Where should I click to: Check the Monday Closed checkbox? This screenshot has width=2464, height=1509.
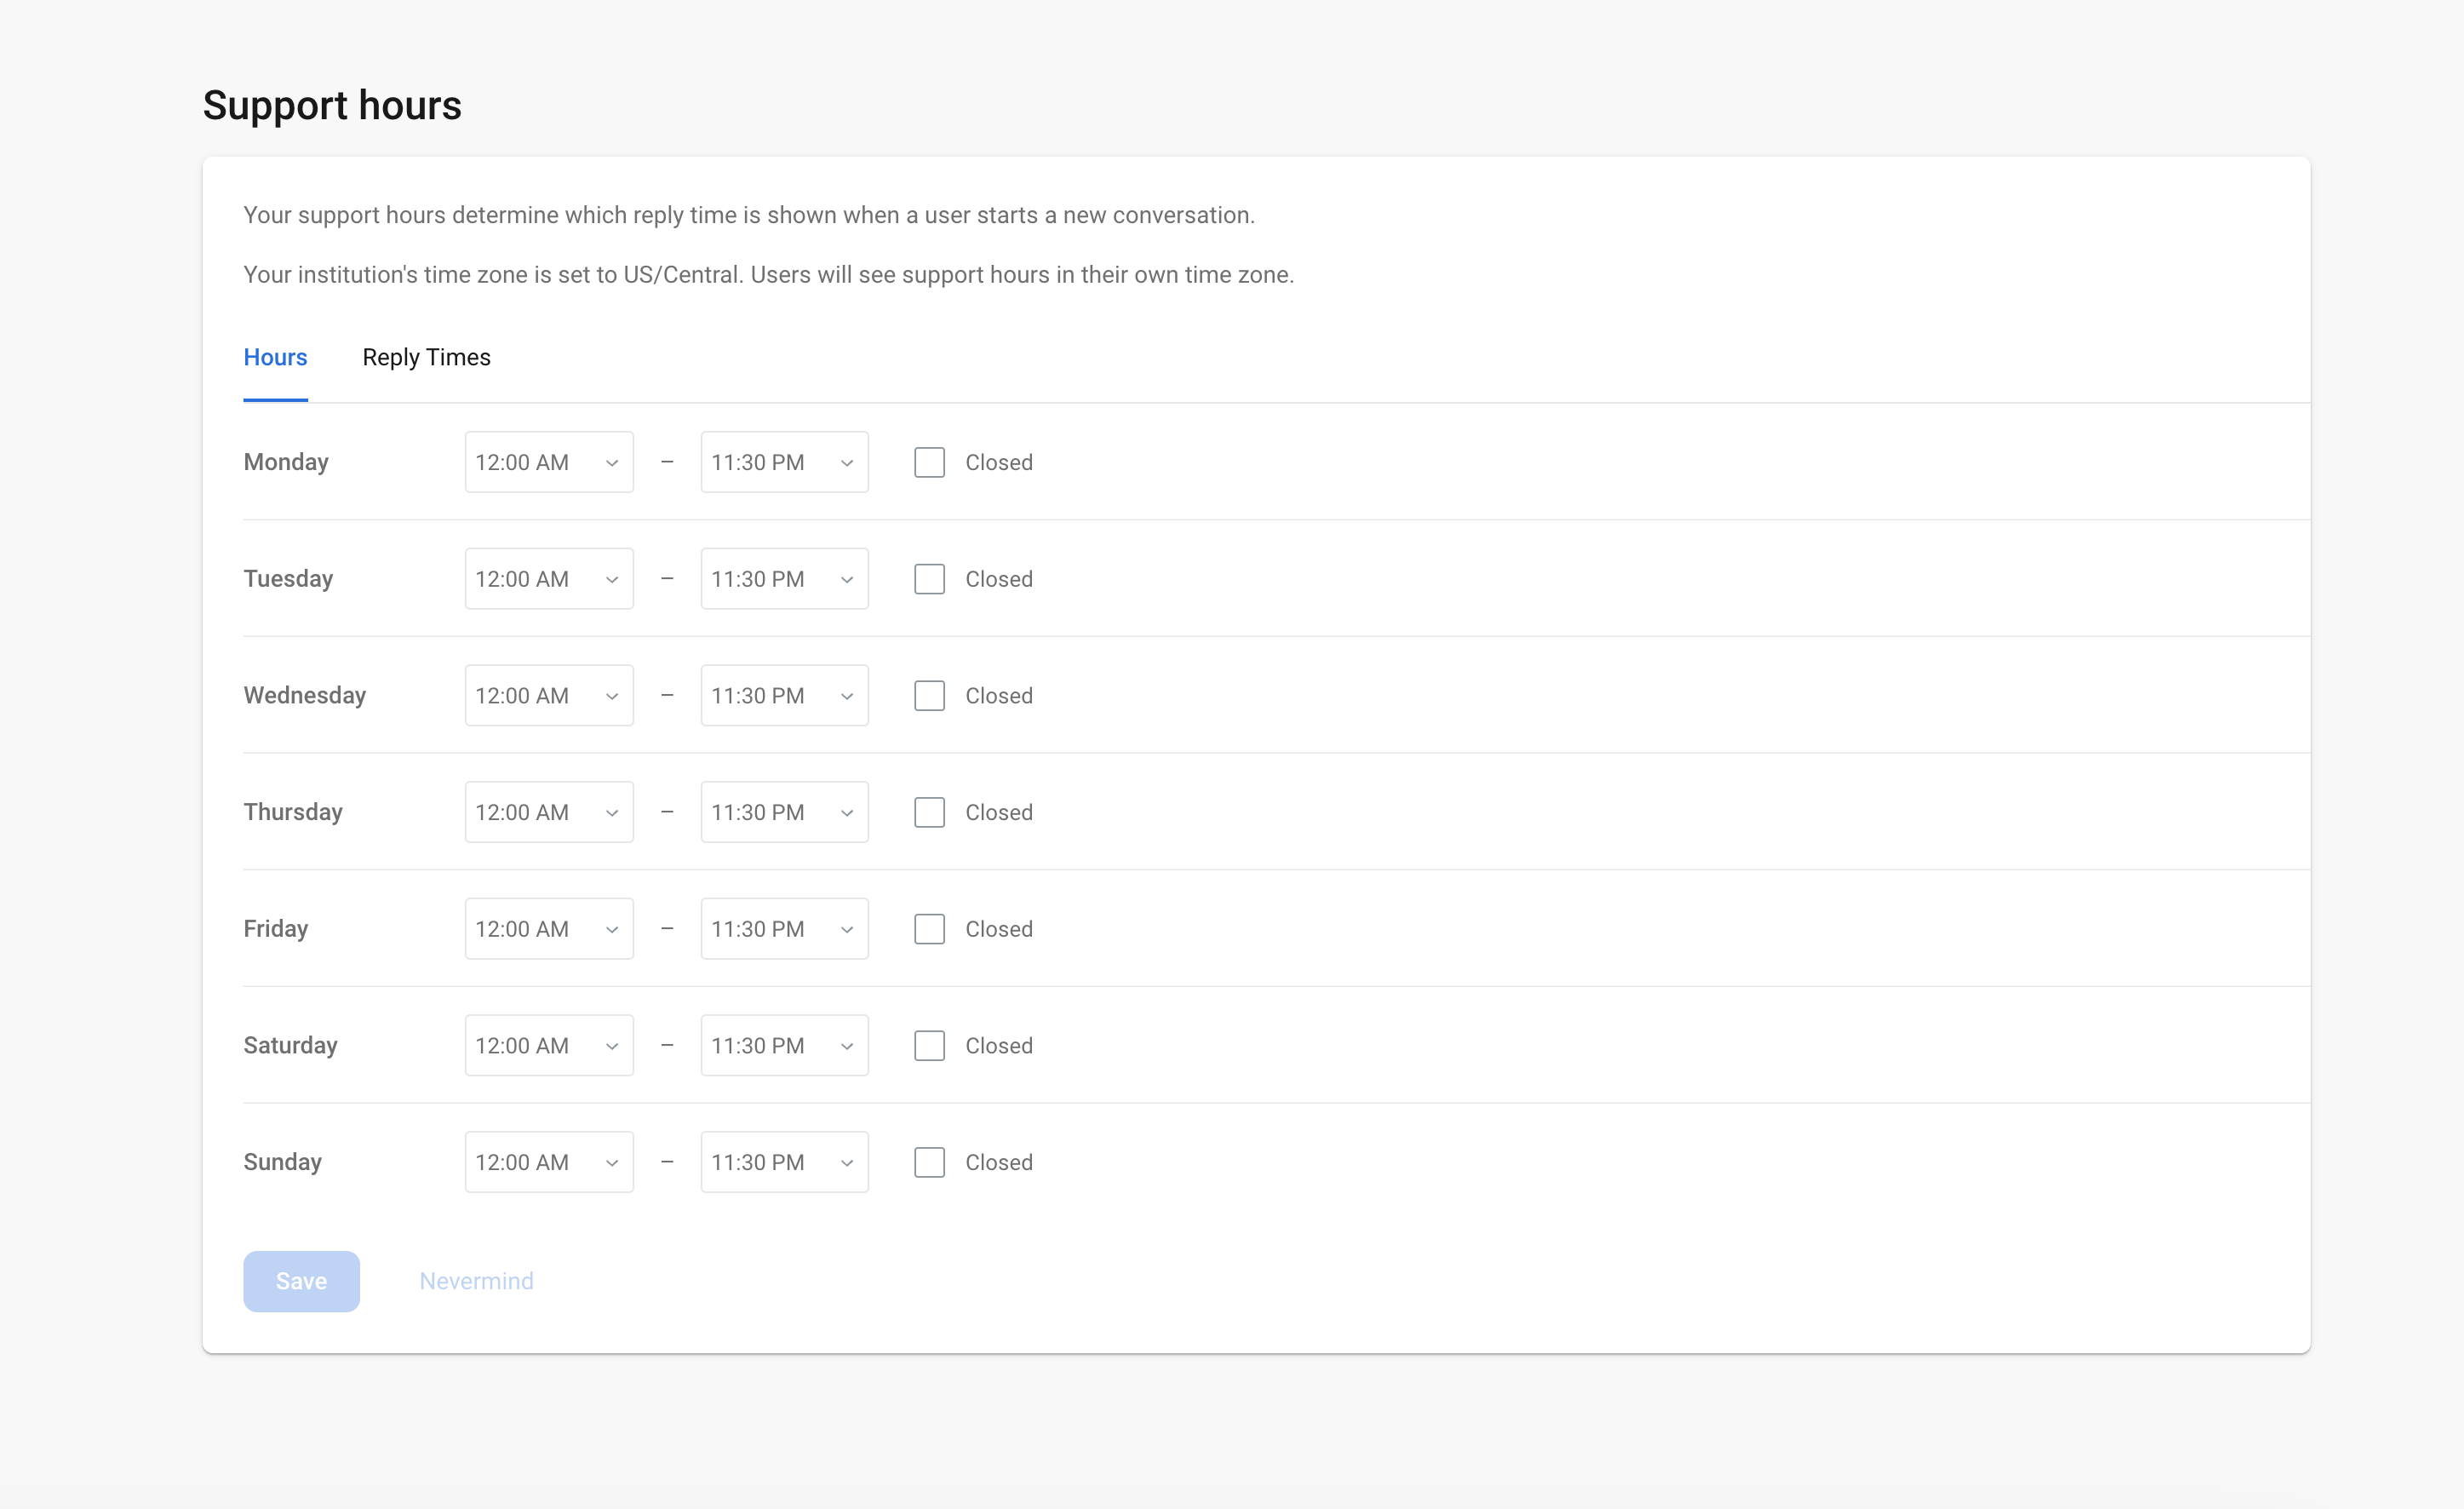click(929, 462)
